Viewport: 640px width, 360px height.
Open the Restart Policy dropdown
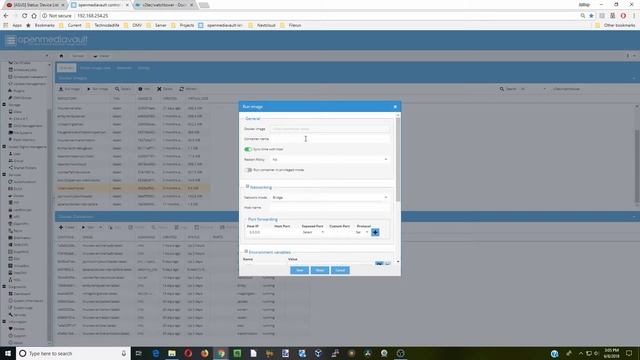pyautogui.click(x=330, y=160)
